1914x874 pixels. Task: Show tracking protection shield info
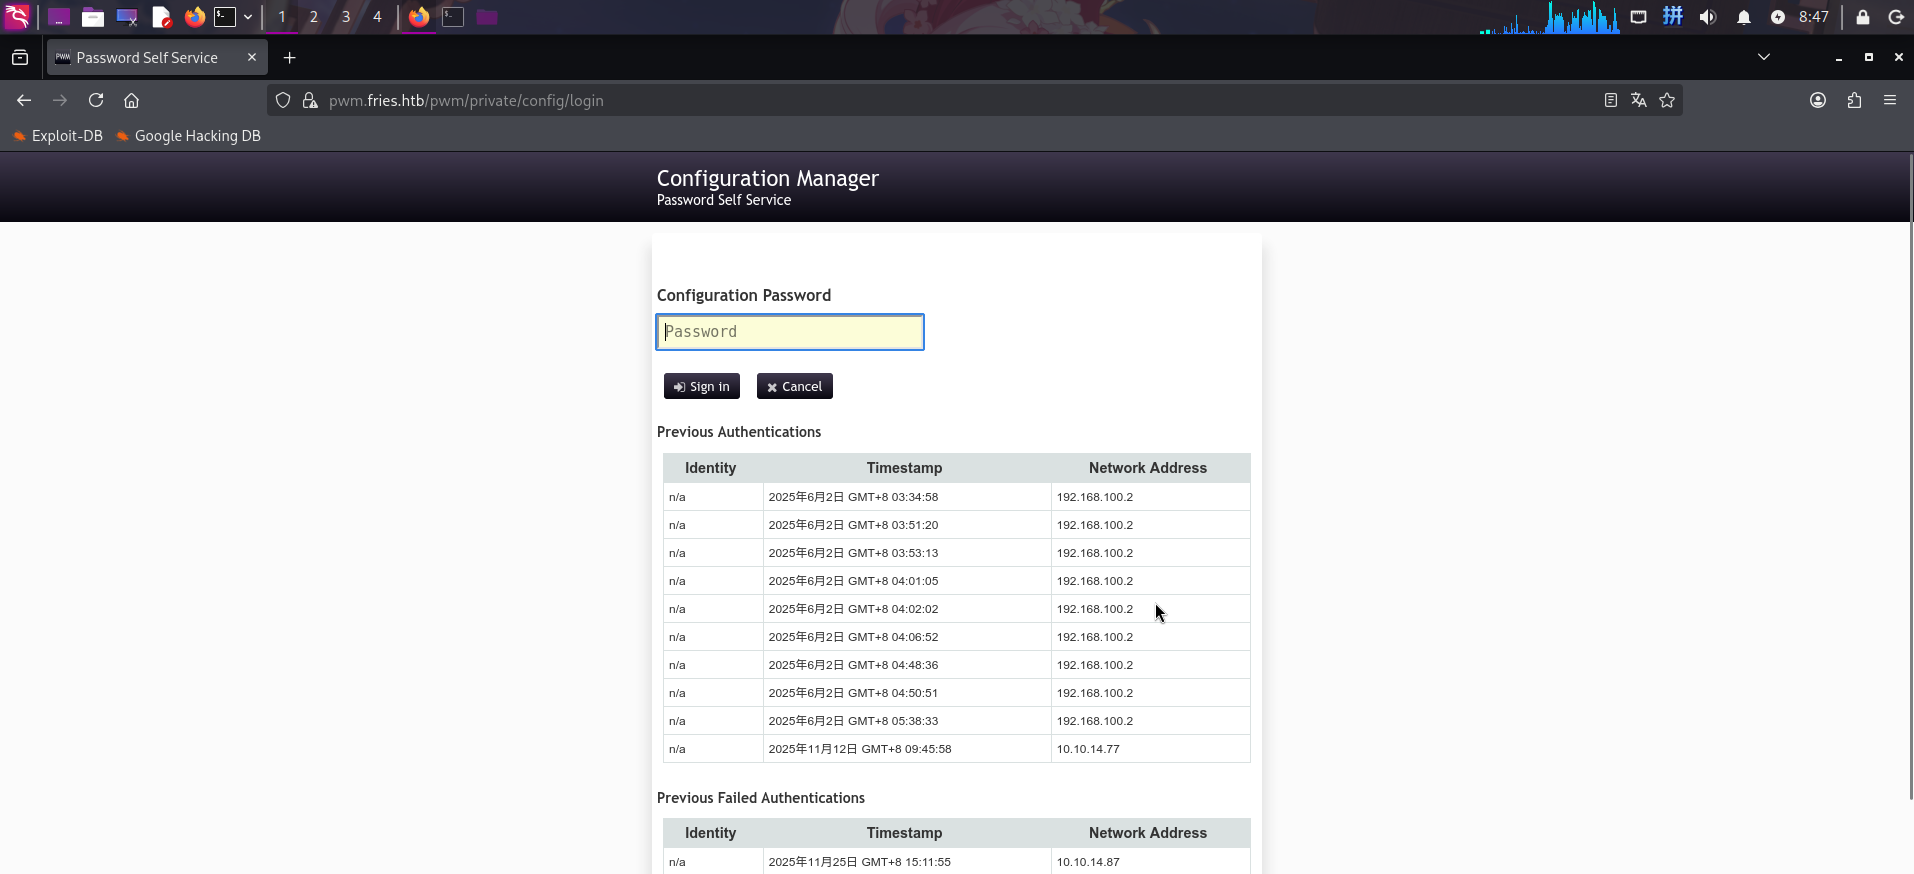[x=283, y=100]
